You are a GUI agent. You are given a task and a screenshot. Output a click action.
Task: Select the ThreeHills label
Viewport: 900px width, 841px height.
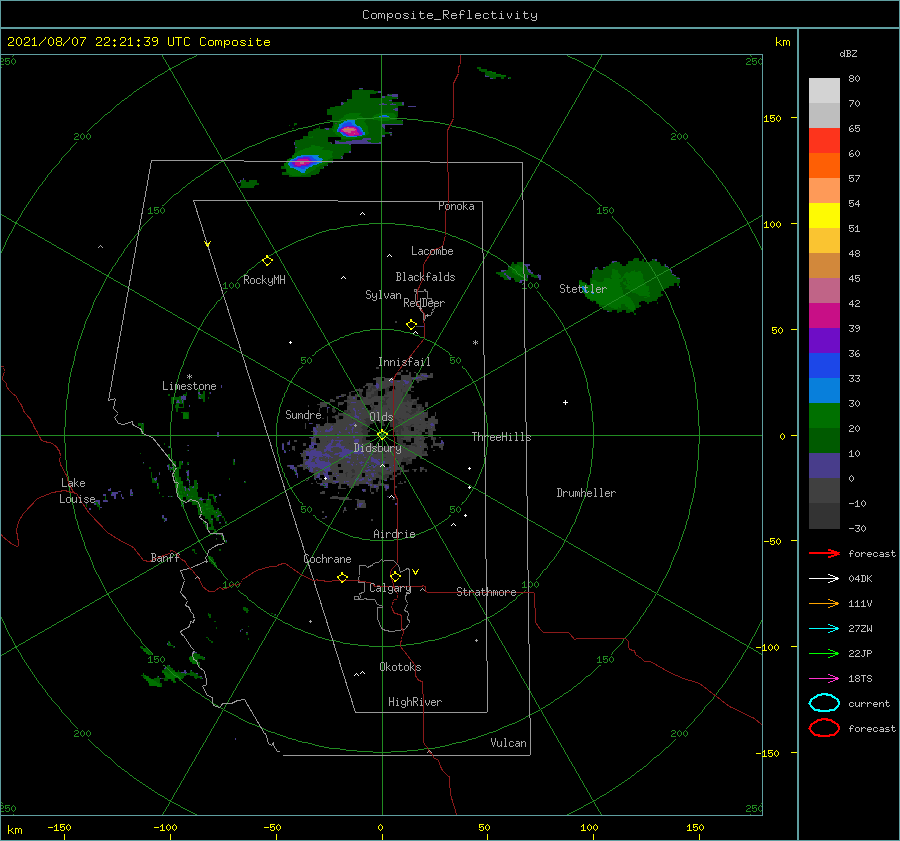[502, 437]
